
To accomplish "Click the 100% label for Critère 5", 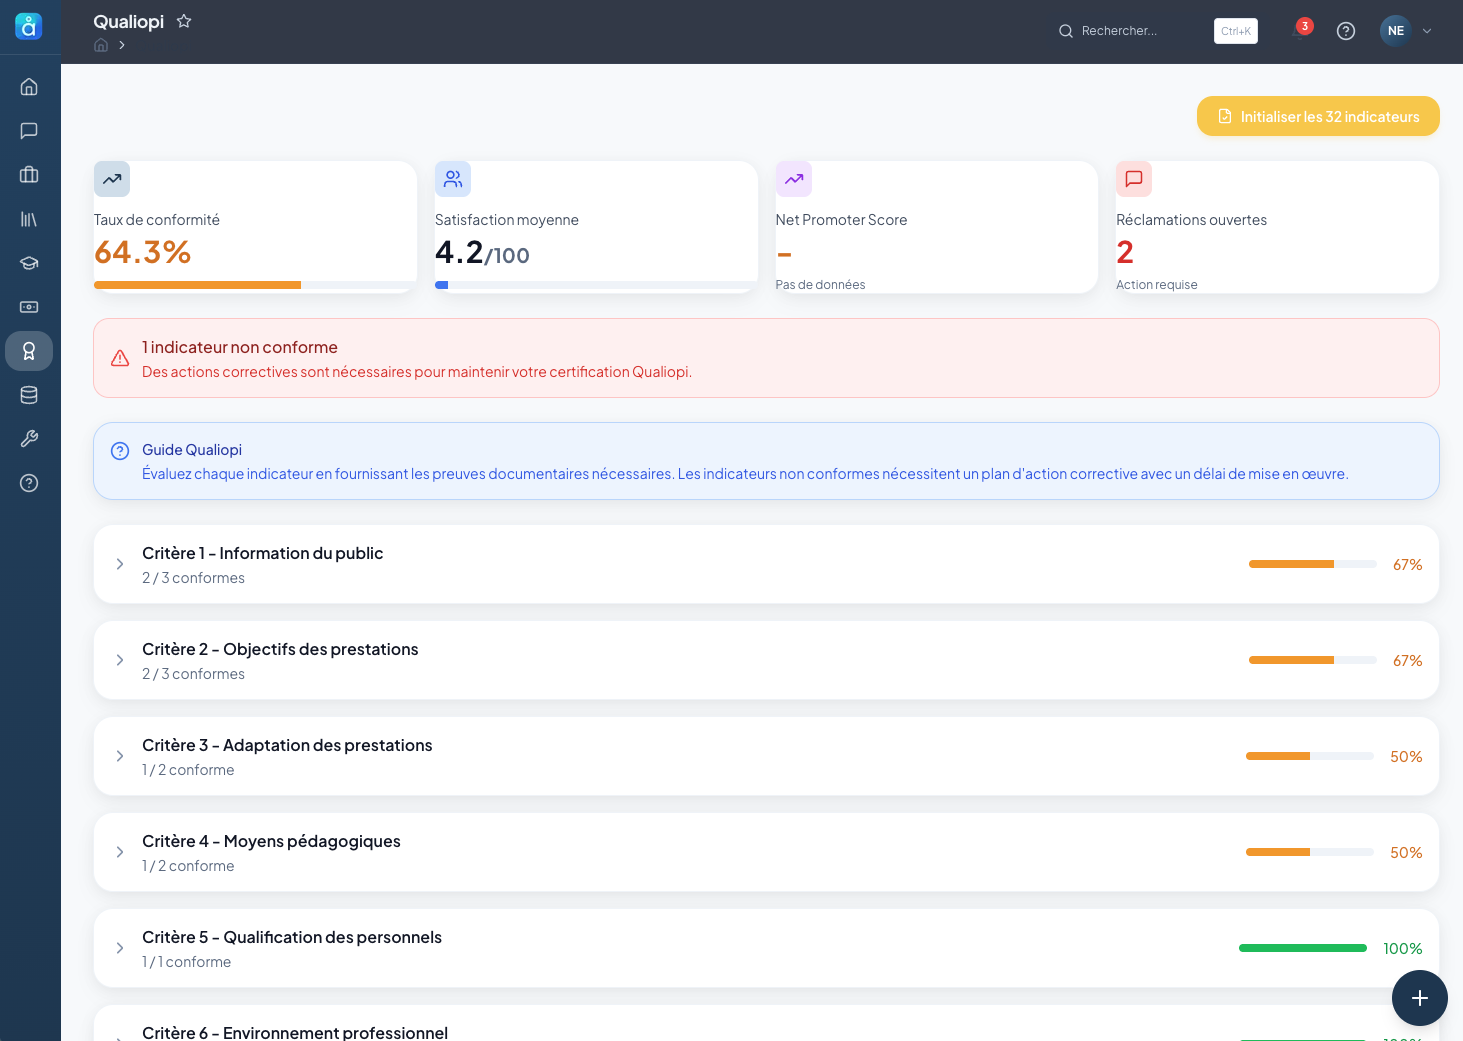I will (x=1402, y=949).
